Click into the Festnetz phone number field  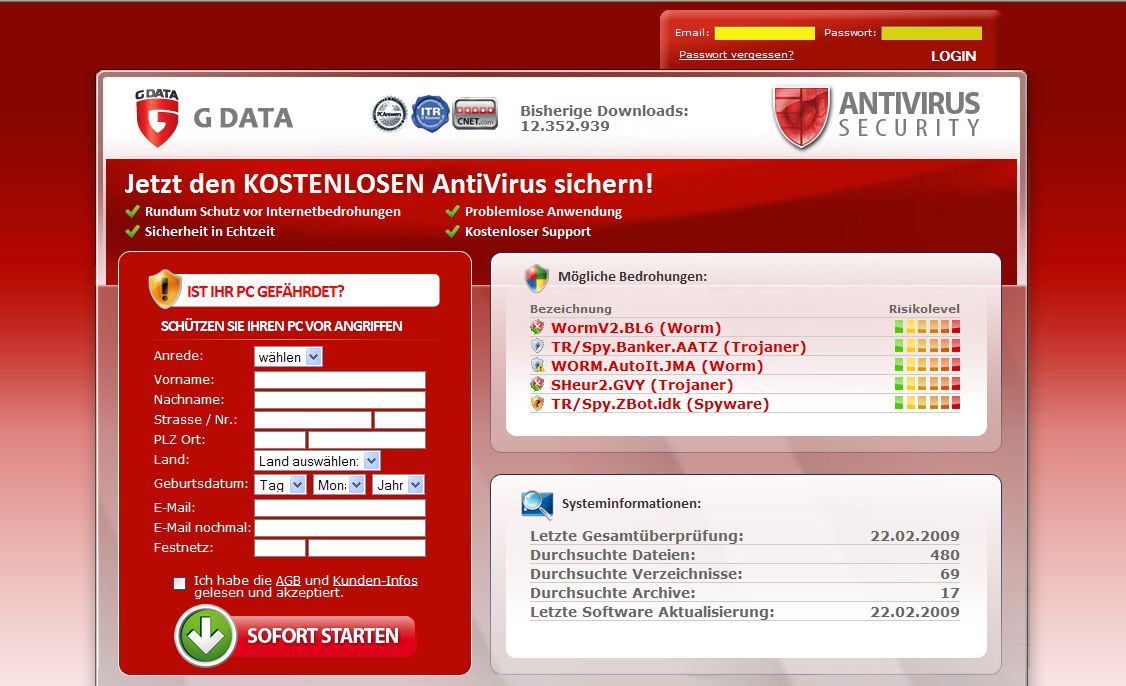pos(367,548)
